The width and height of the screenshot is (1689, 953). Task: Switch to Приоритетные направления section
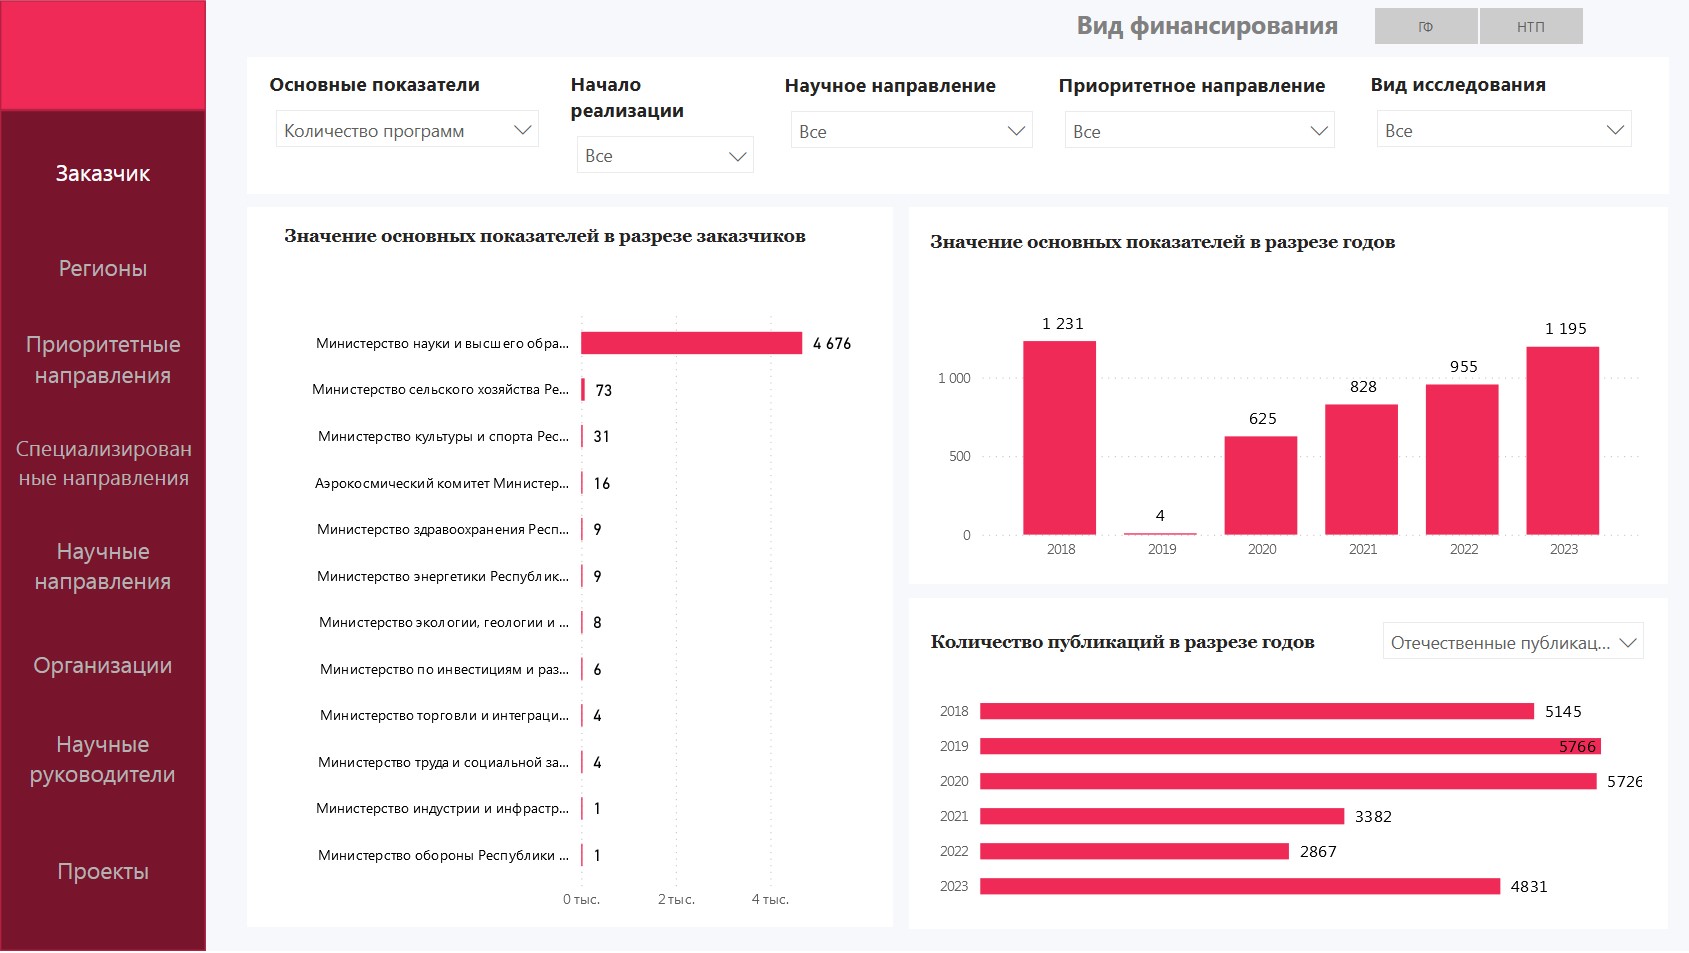coord(103,360)
